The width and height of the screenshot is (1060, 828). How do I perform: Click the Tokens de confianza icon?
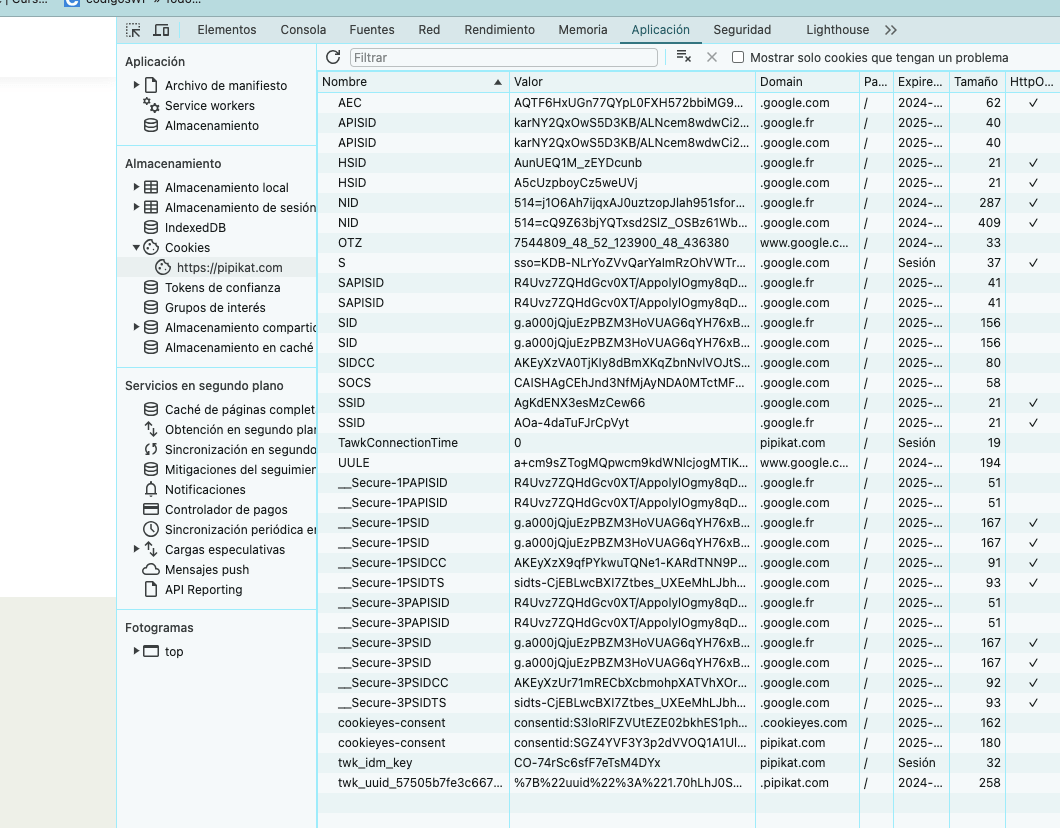151,287
